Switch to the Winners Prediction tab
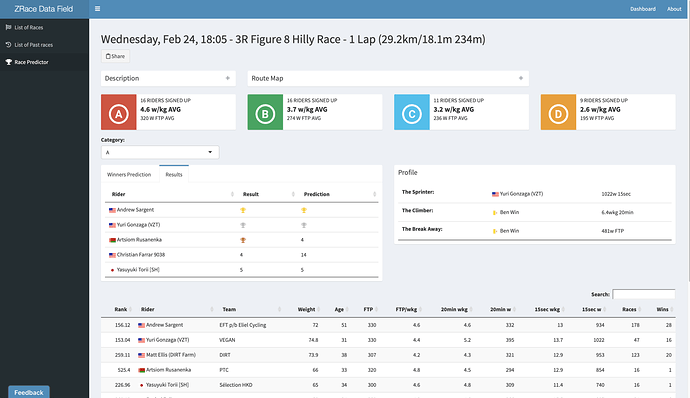690x398 pixels. 129,174
